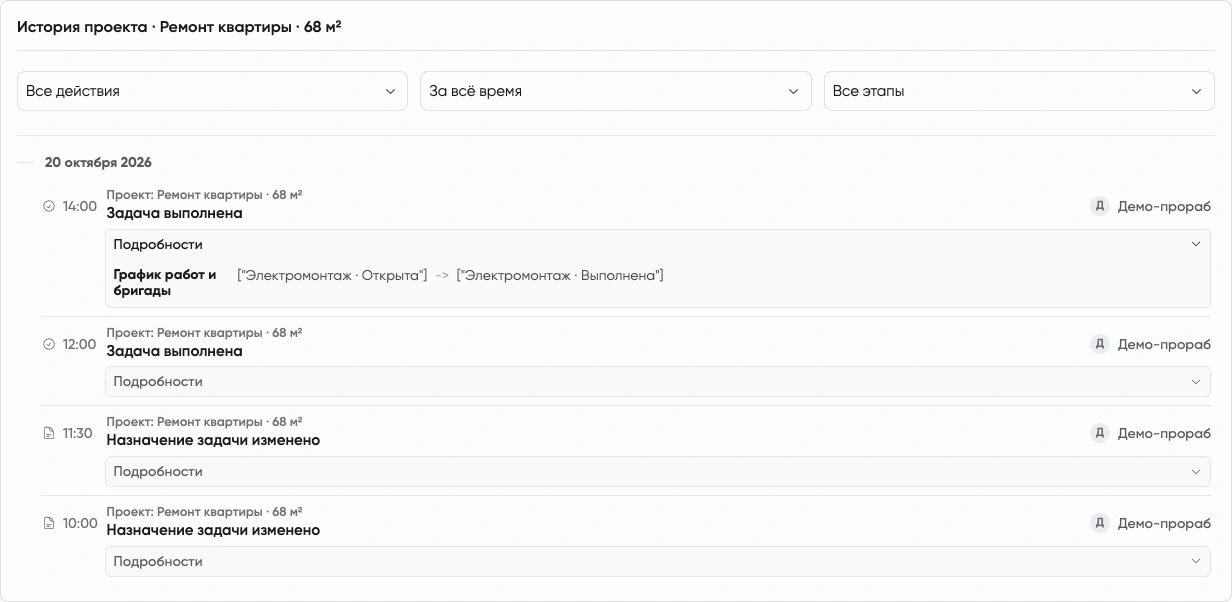Image resolution: width=1232 pixels, height=602 pixels.
Task: Click the checkmark icon beside 14:00 entry
Action: pos(49,206)
